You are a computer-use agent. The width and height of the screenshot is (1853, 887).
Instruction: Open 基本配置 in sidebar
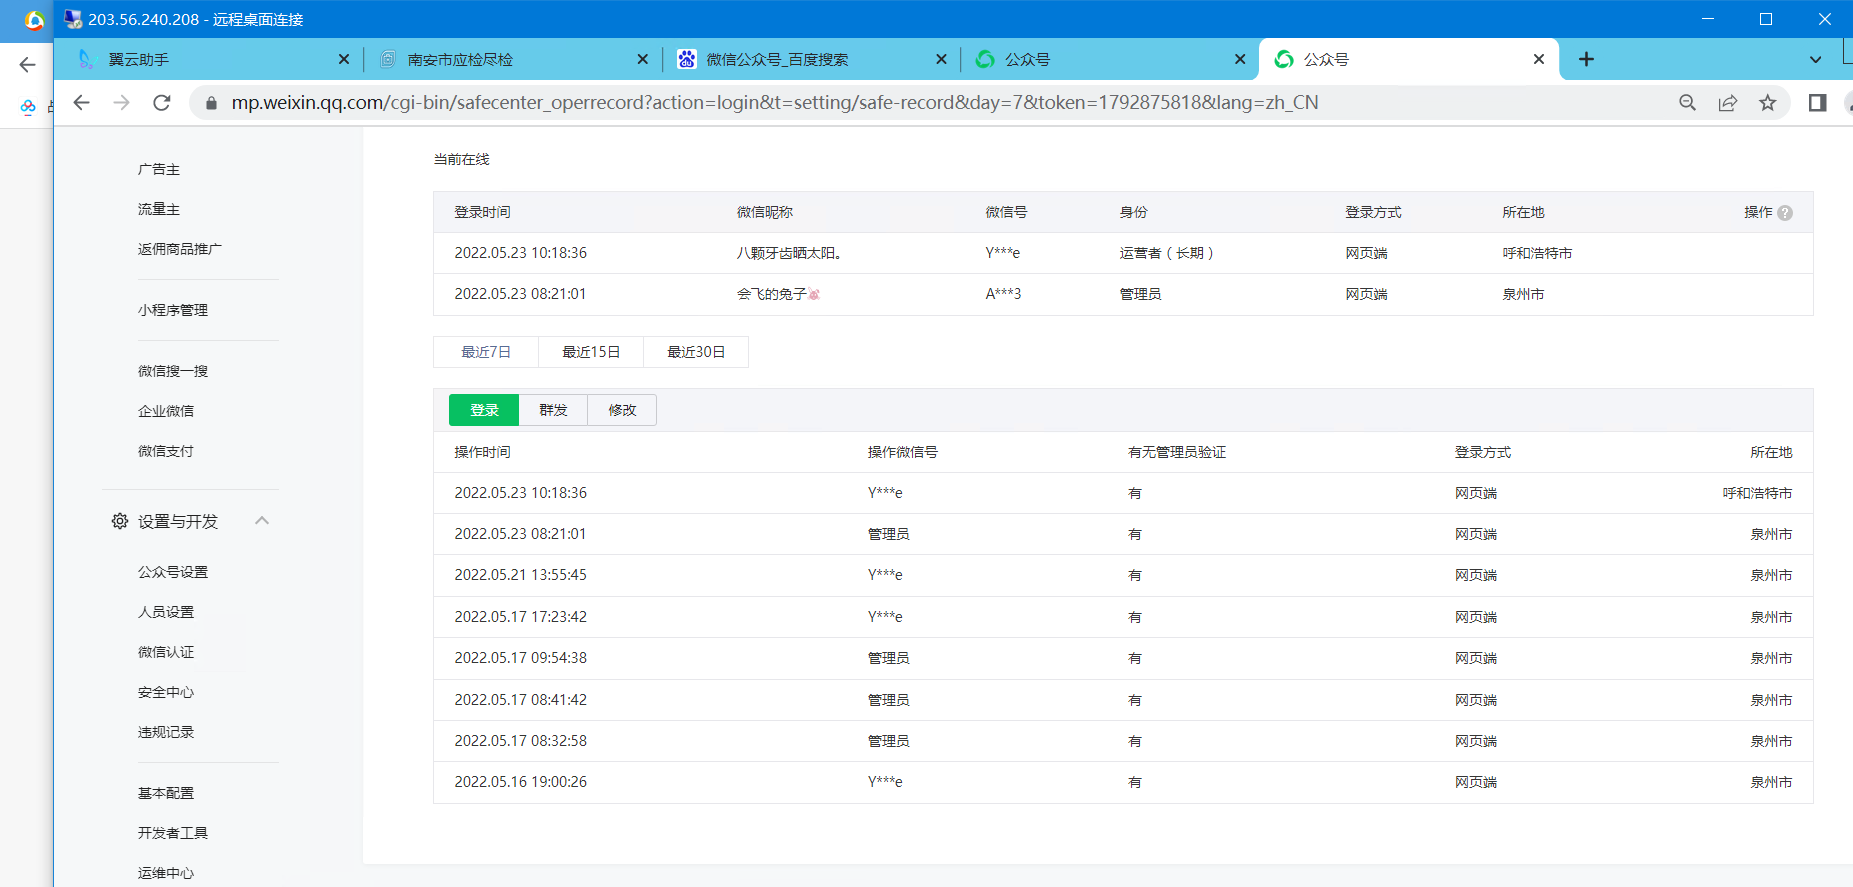(166, 793)
